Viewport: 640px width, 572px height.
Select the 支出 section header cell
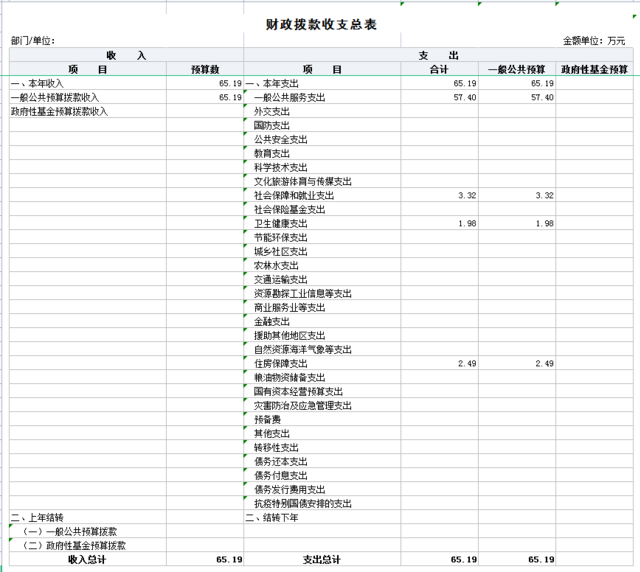pyautogui.click(x=439, y=56)
